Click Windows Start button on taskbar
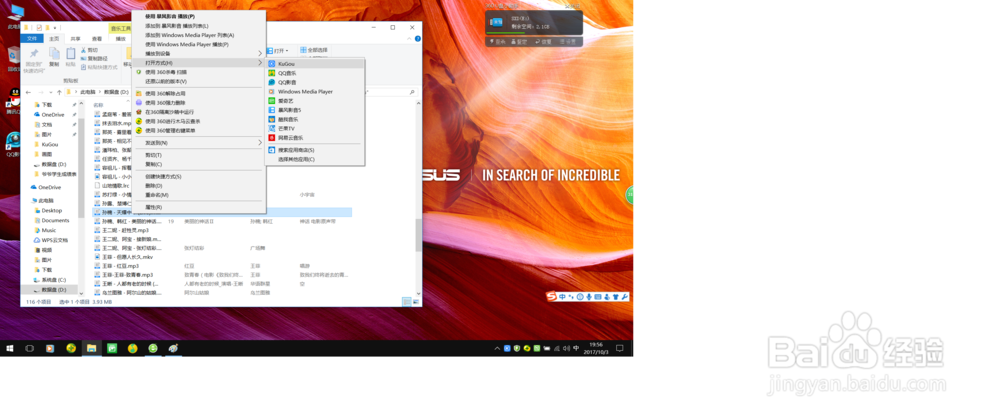The width and height of the screenshot is (1000, 418). (10, 348)
